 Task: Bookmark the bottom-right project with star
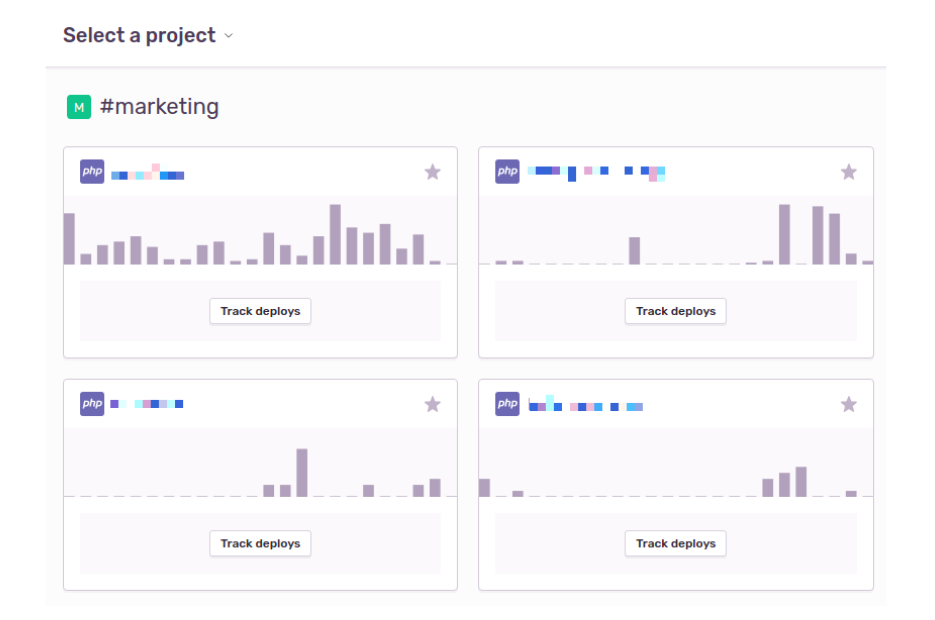point(848,404)
